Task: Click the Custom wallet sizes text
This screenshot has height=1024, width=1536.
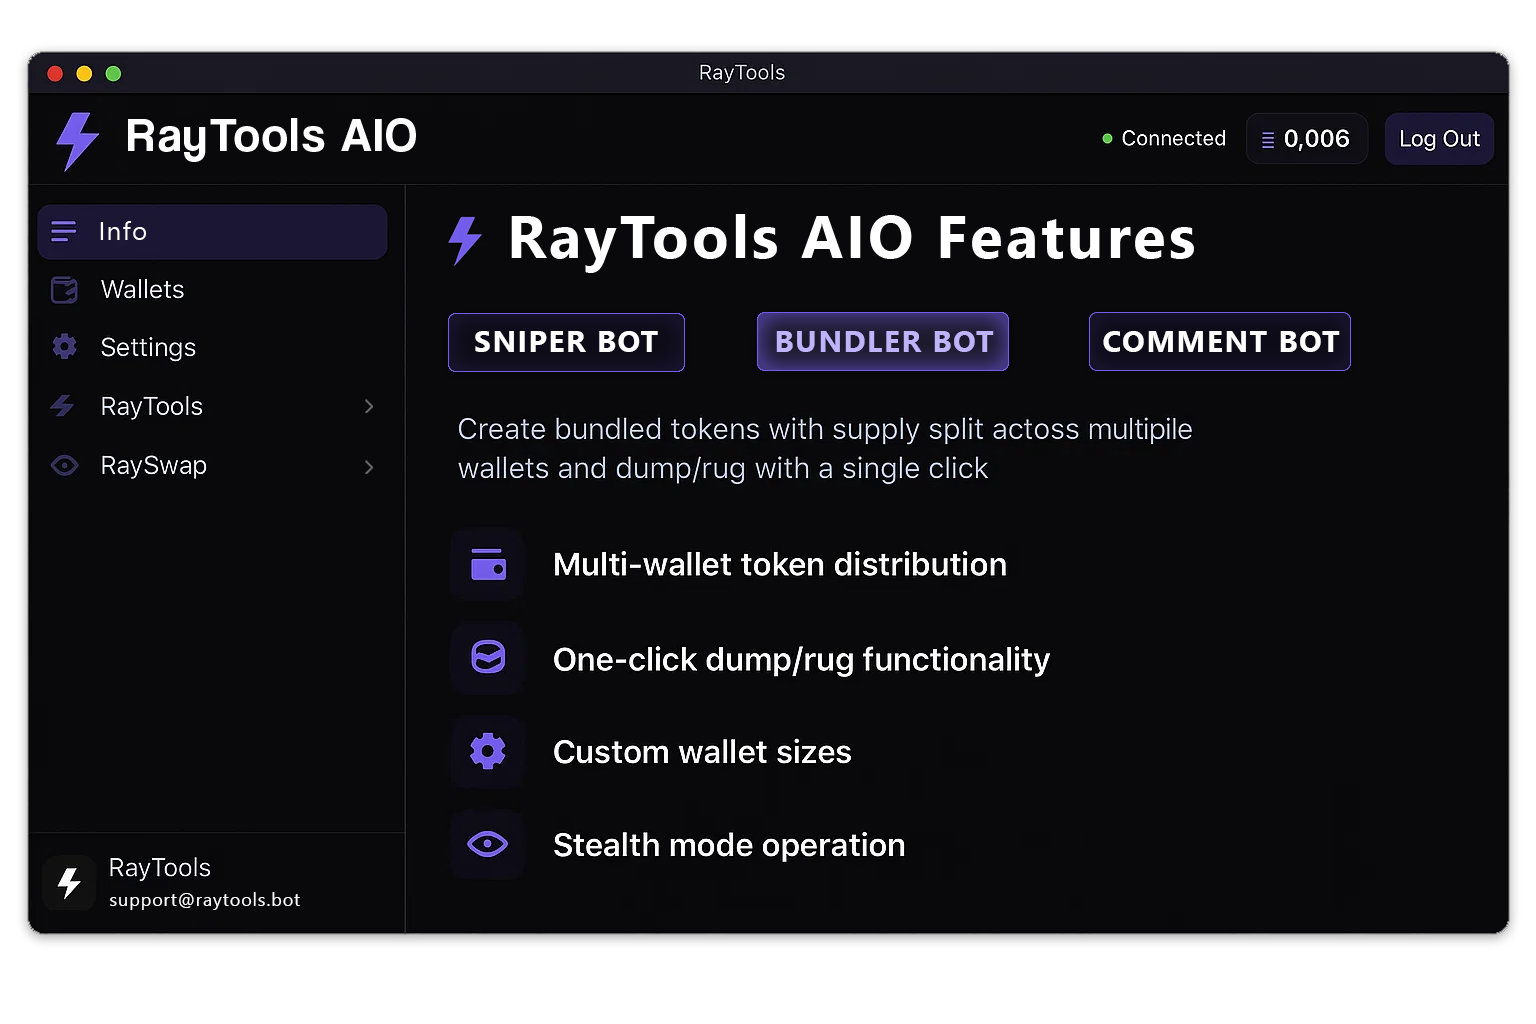Action: click(702, 752)
